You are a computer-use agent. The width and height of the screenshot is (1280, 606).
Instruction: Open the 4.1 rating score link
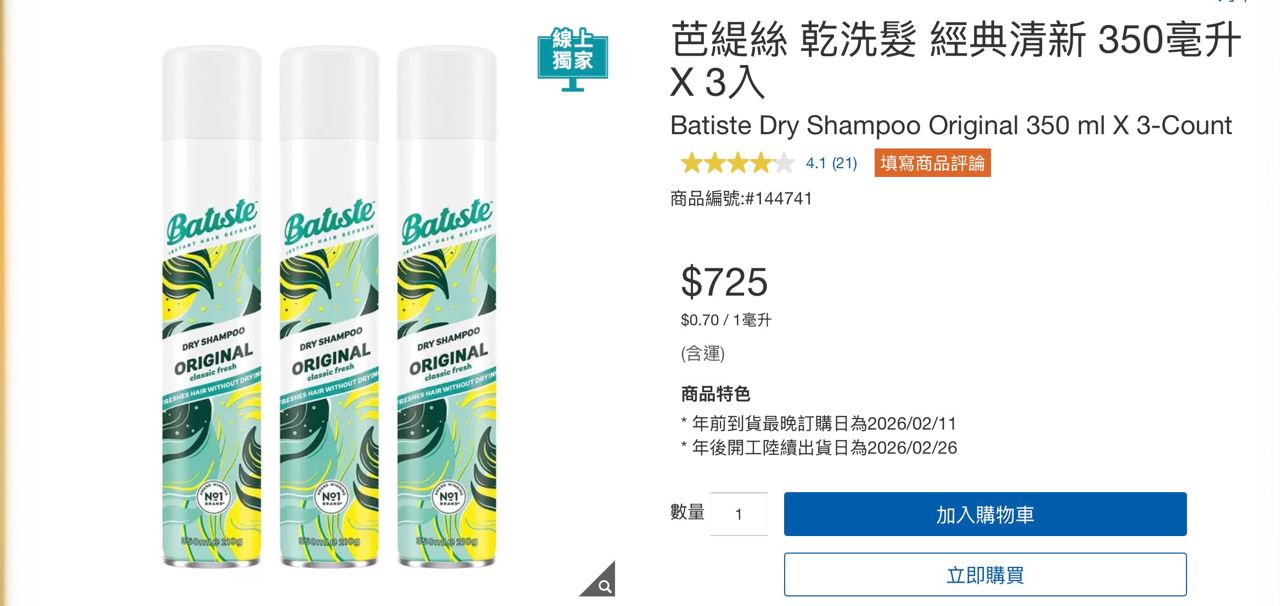pyautogui.click(x=816, y=163)
